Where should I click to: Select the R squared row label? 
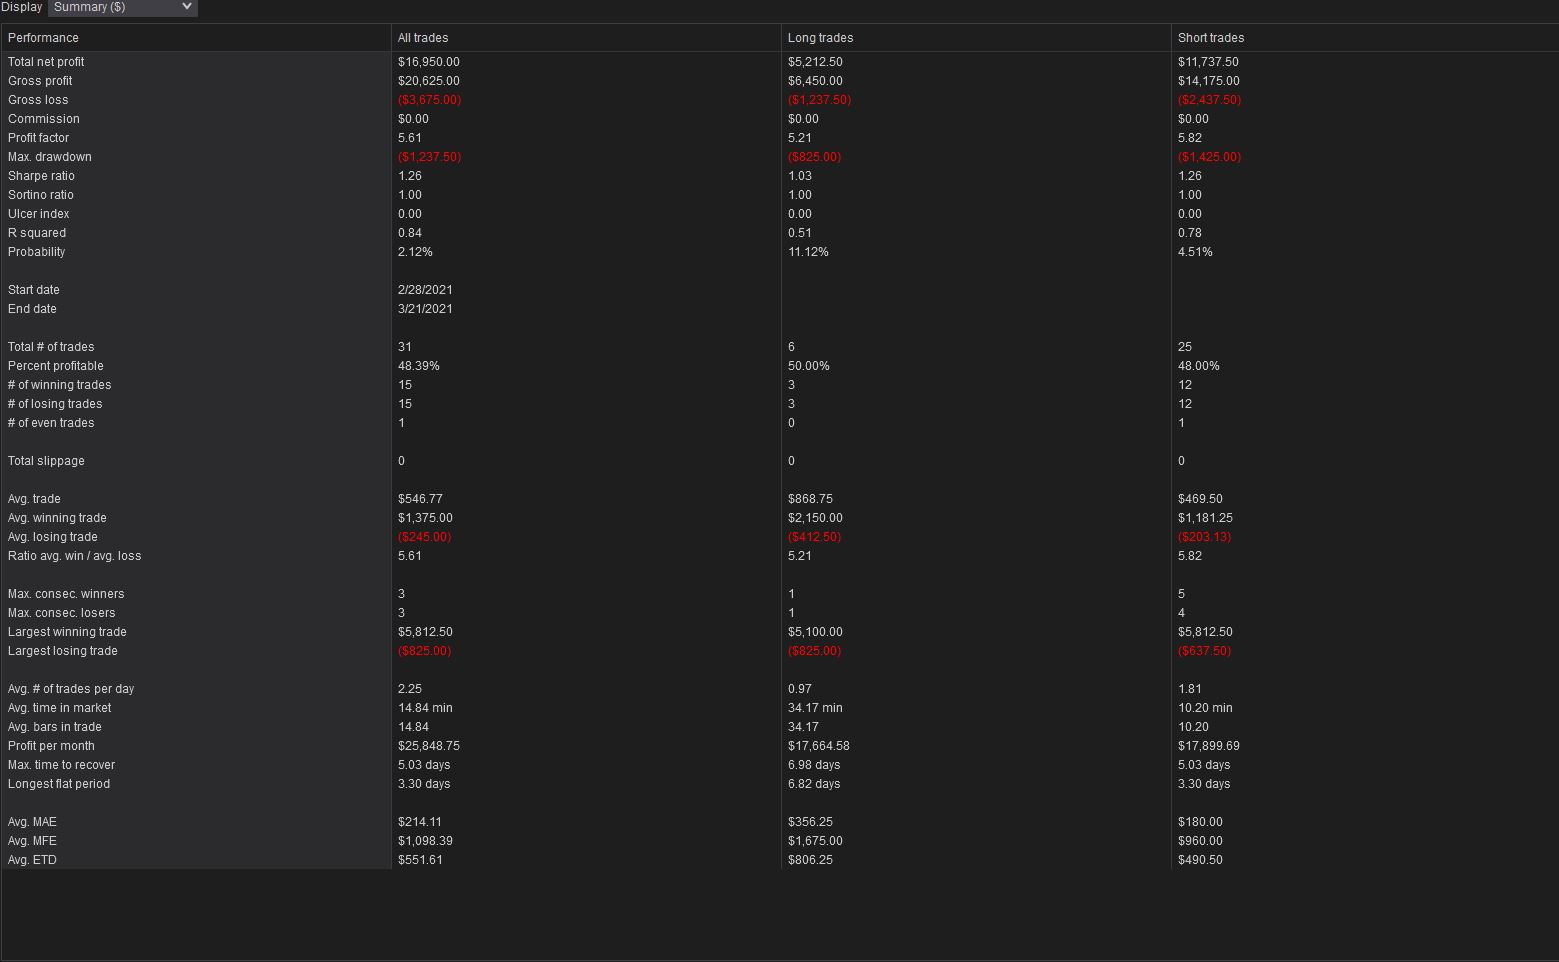coord(37,233)
